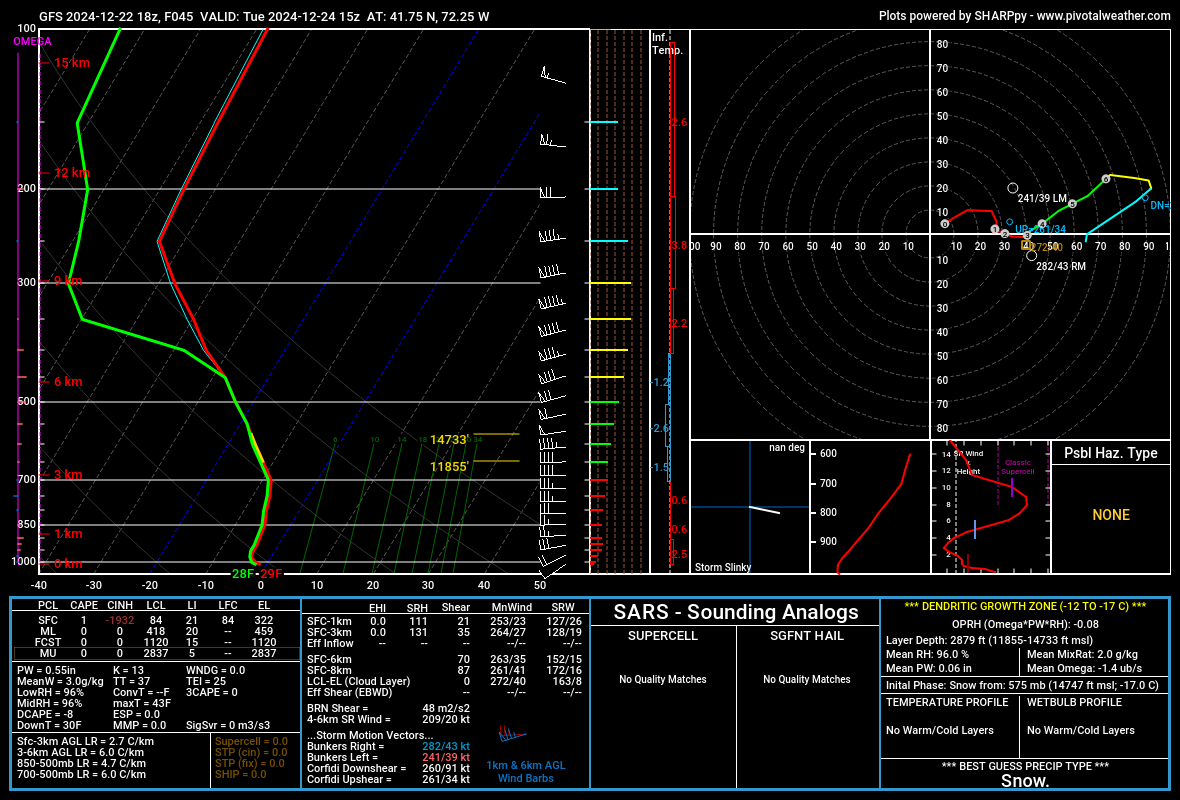Click the 1km & 6km wind barbs icon
Viewport: 1180px width, 800px height.
click(512, 733)
